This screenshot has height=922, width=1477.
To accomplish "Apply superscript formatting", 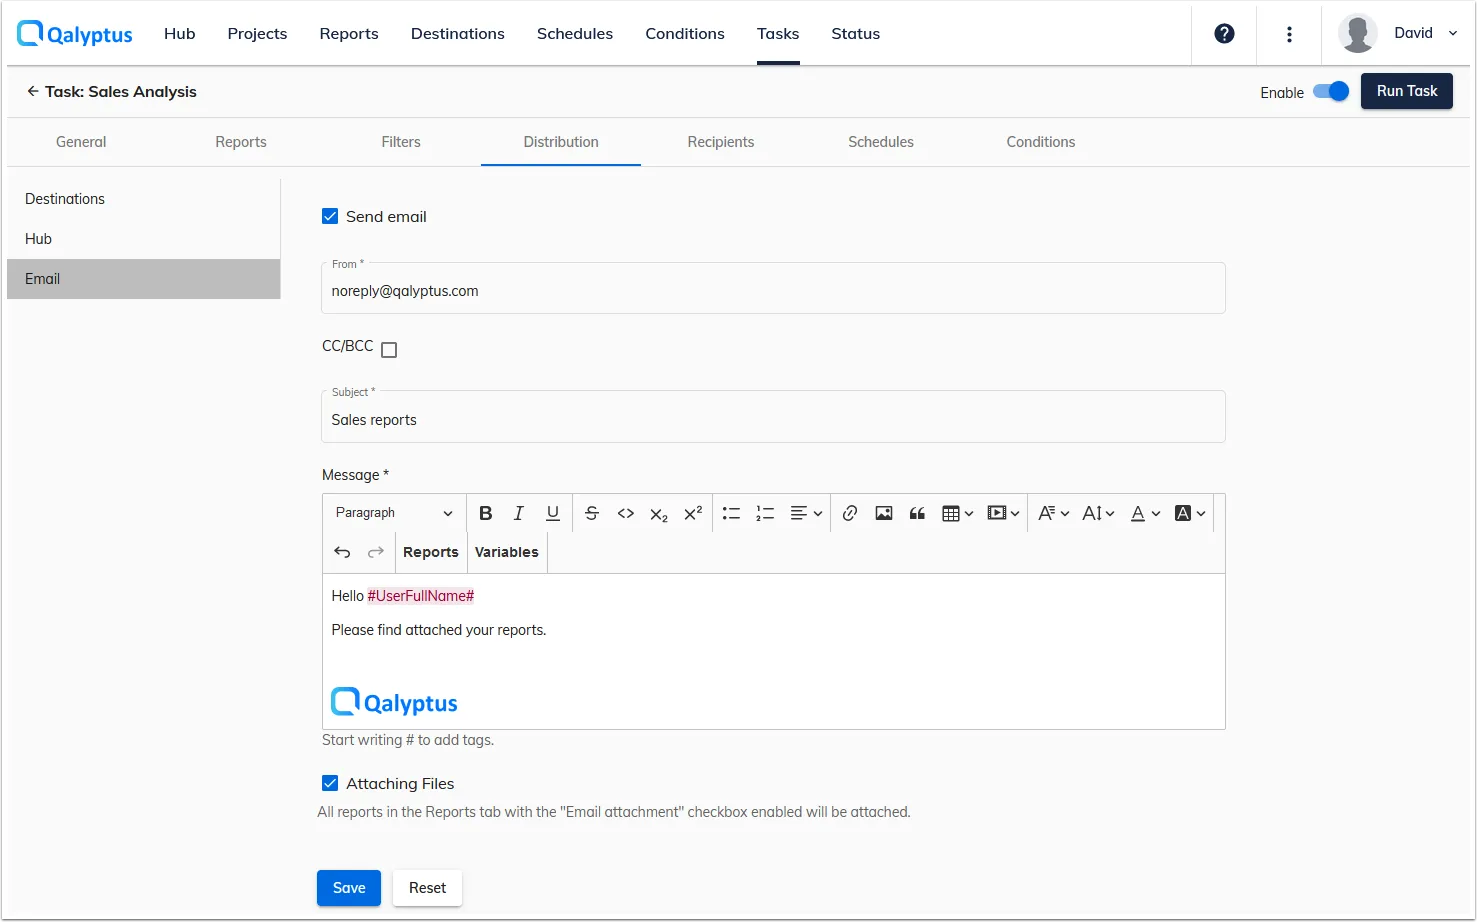I will point(692,512).
